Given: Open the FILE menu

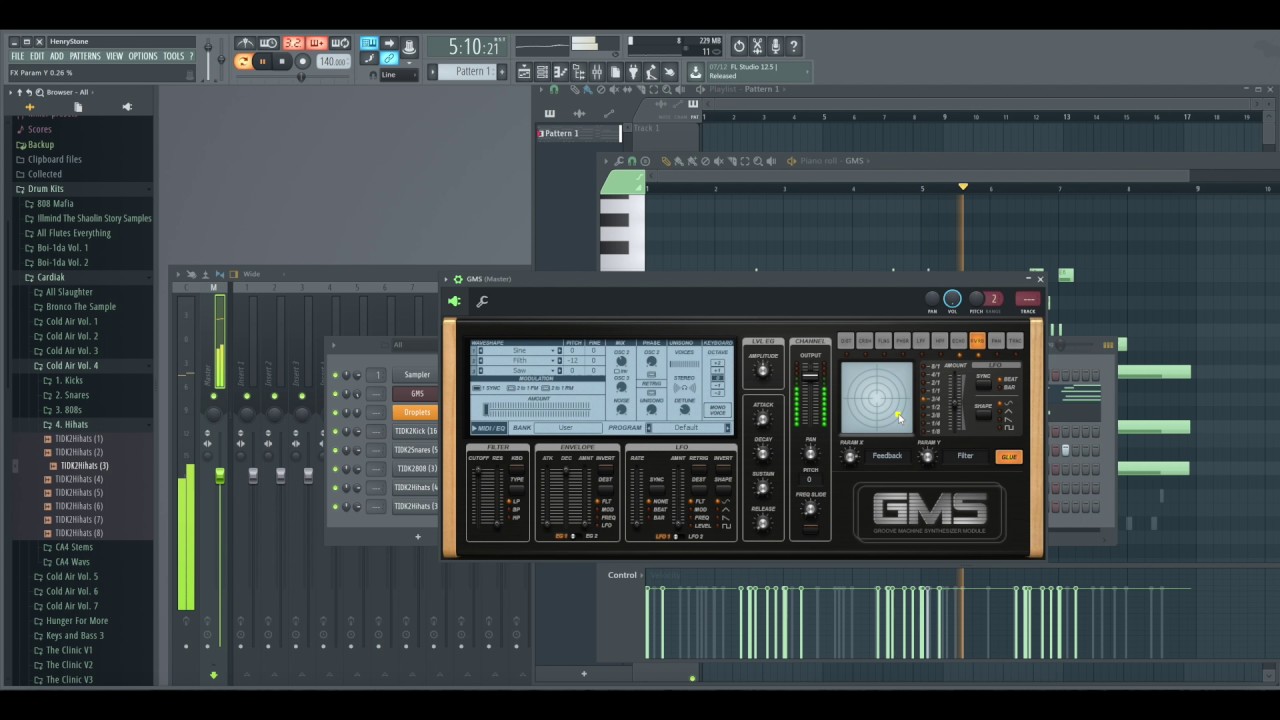Looking at the screenshot, I should (17, 57).
